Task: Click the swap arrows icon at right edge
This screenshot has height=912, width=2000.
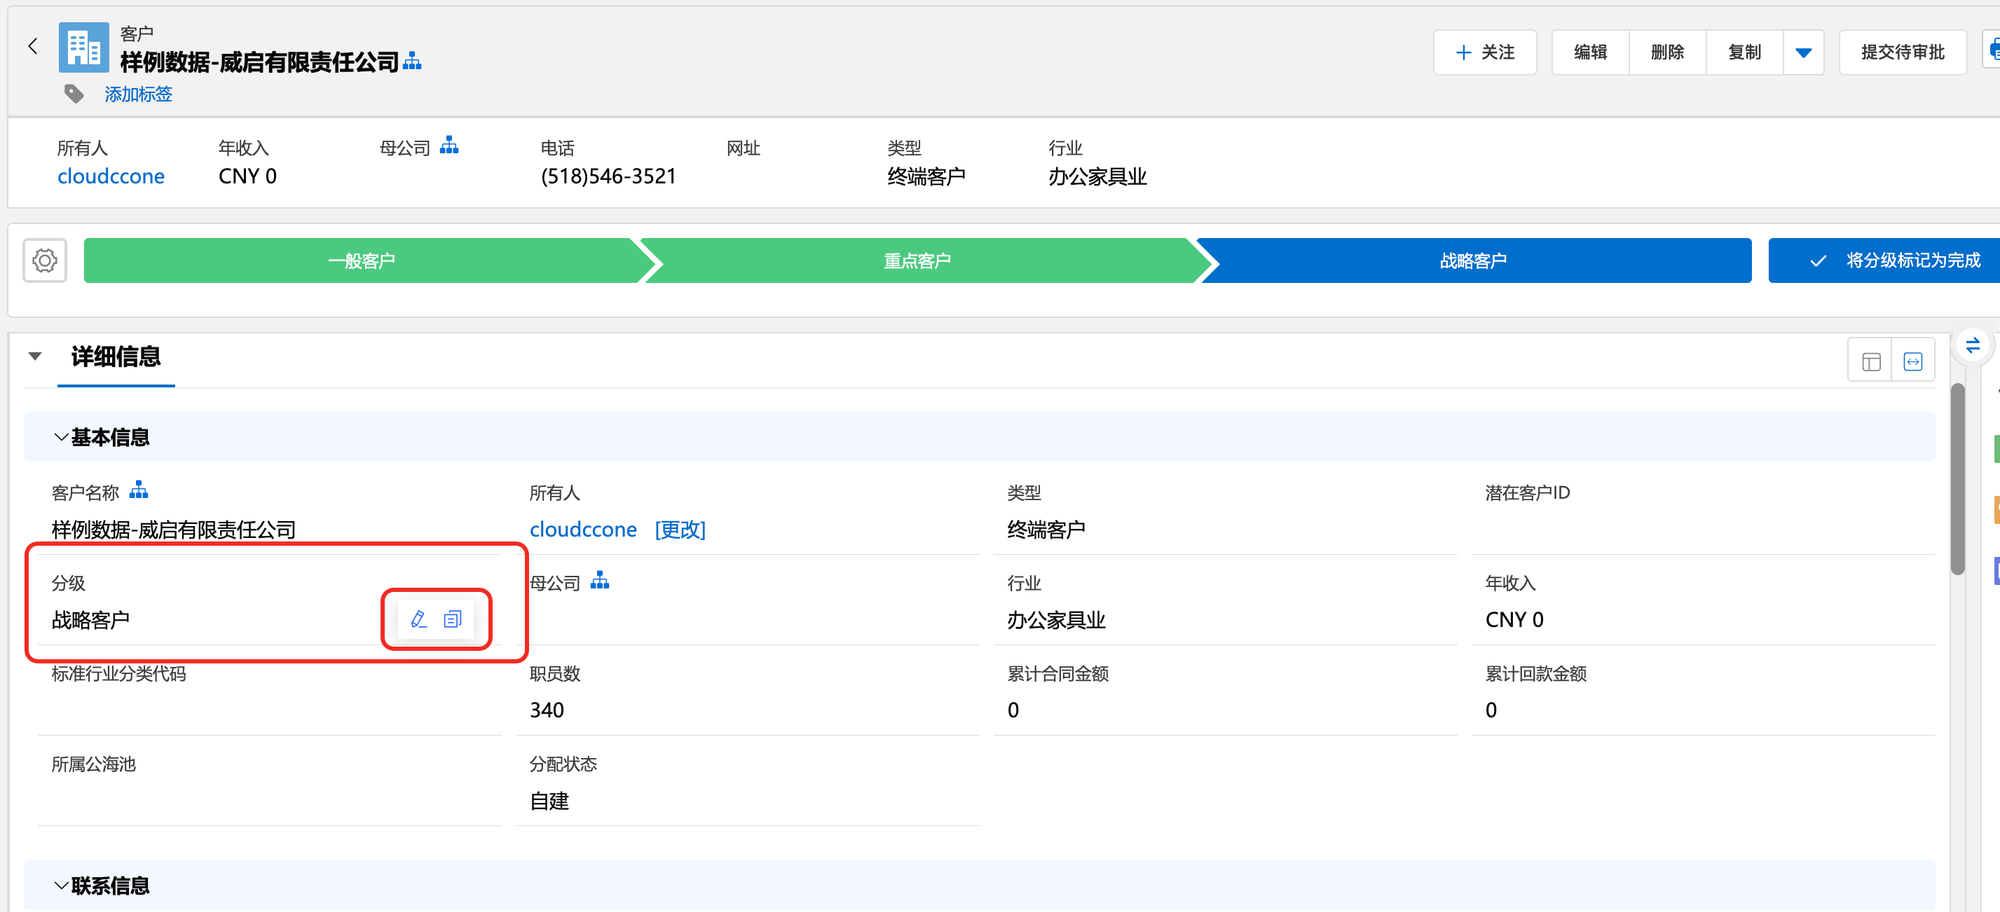Action: pyautogui.click(x=1973, y=346)
